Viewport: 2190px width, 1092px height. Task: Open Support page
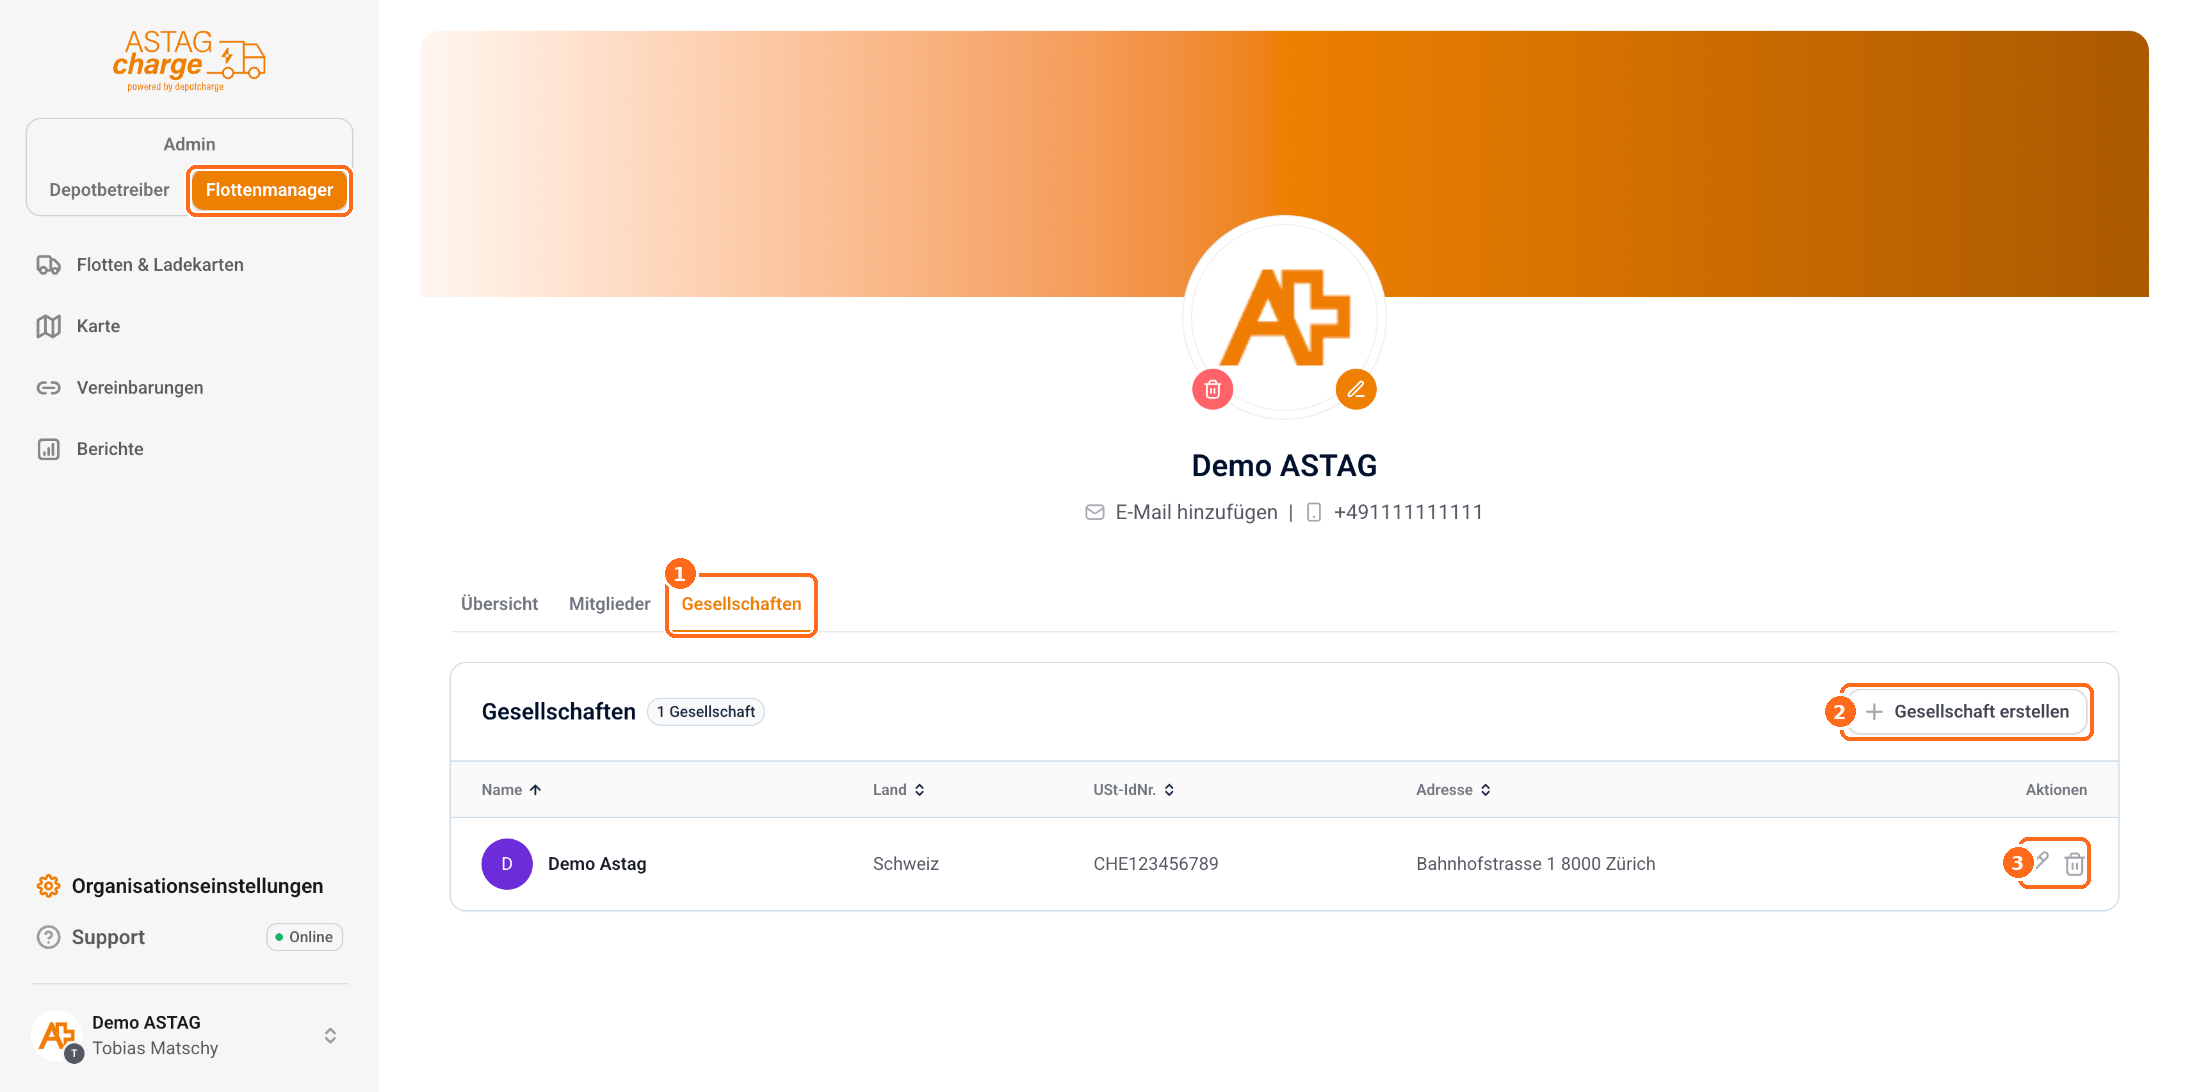coord(108,937)
